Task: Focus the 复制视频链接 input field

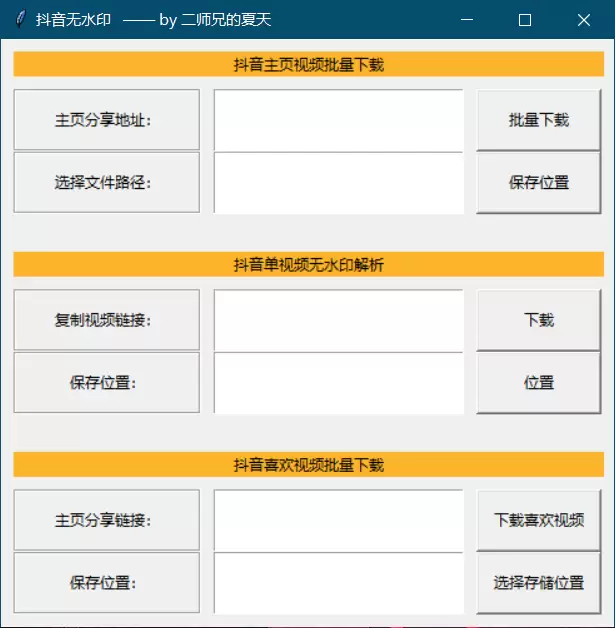Action: pyautogui.click(x=339, y=320)
